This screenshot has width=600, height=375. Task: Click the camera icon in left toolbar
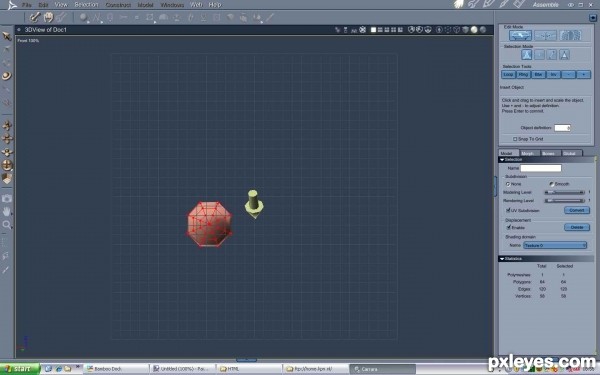(7, 198)
